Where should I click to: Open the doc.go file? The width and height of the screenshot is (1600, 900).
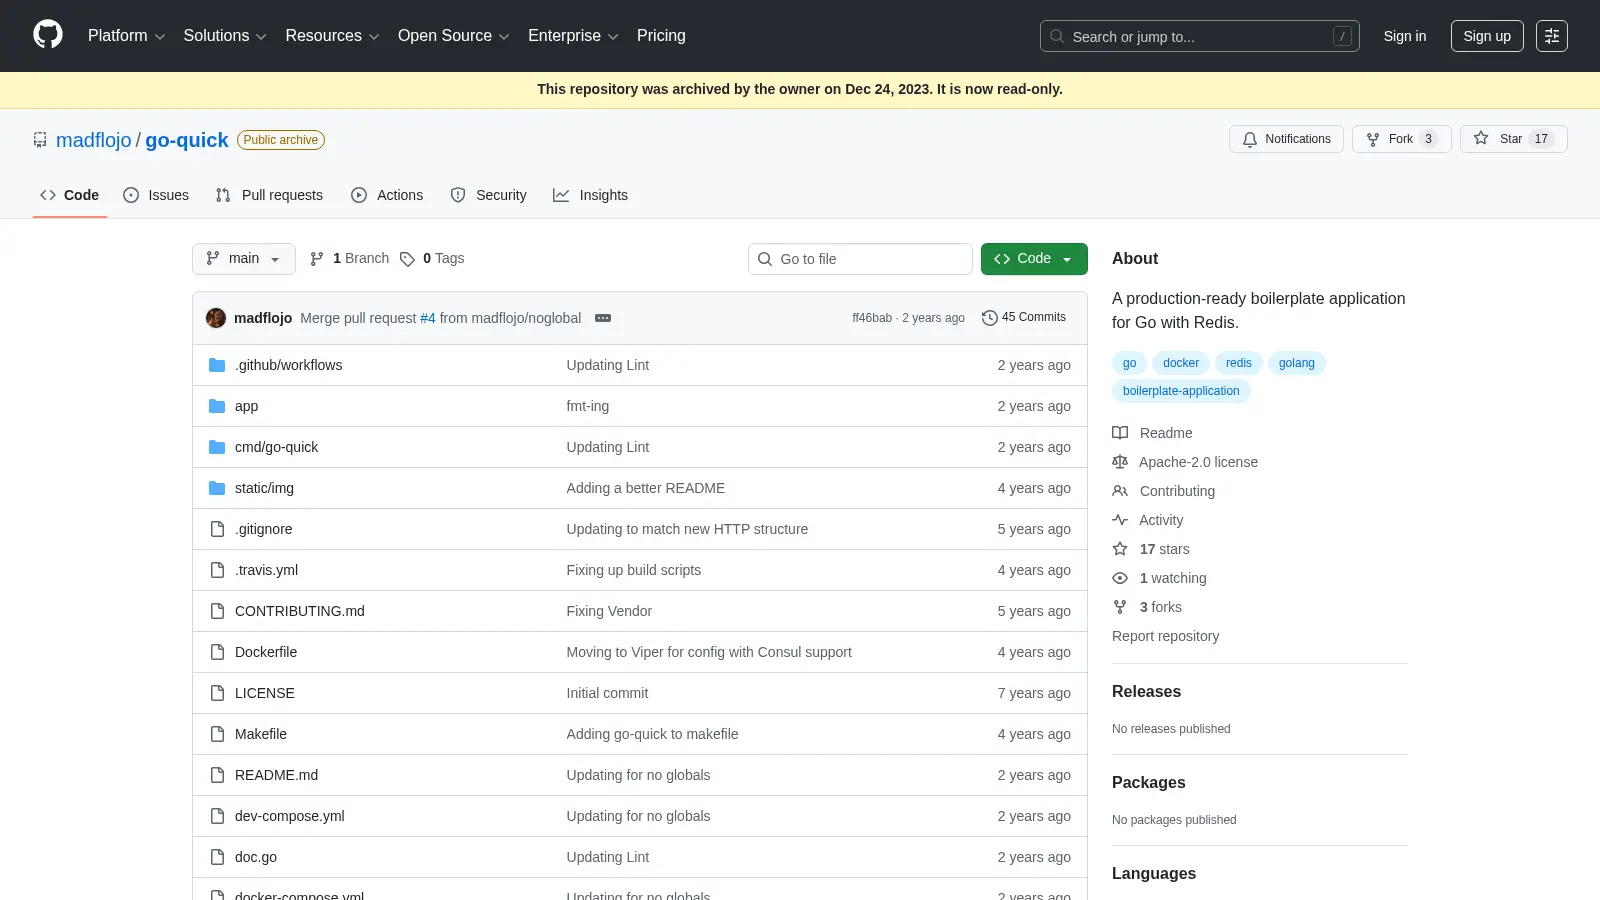pos(256,857)
